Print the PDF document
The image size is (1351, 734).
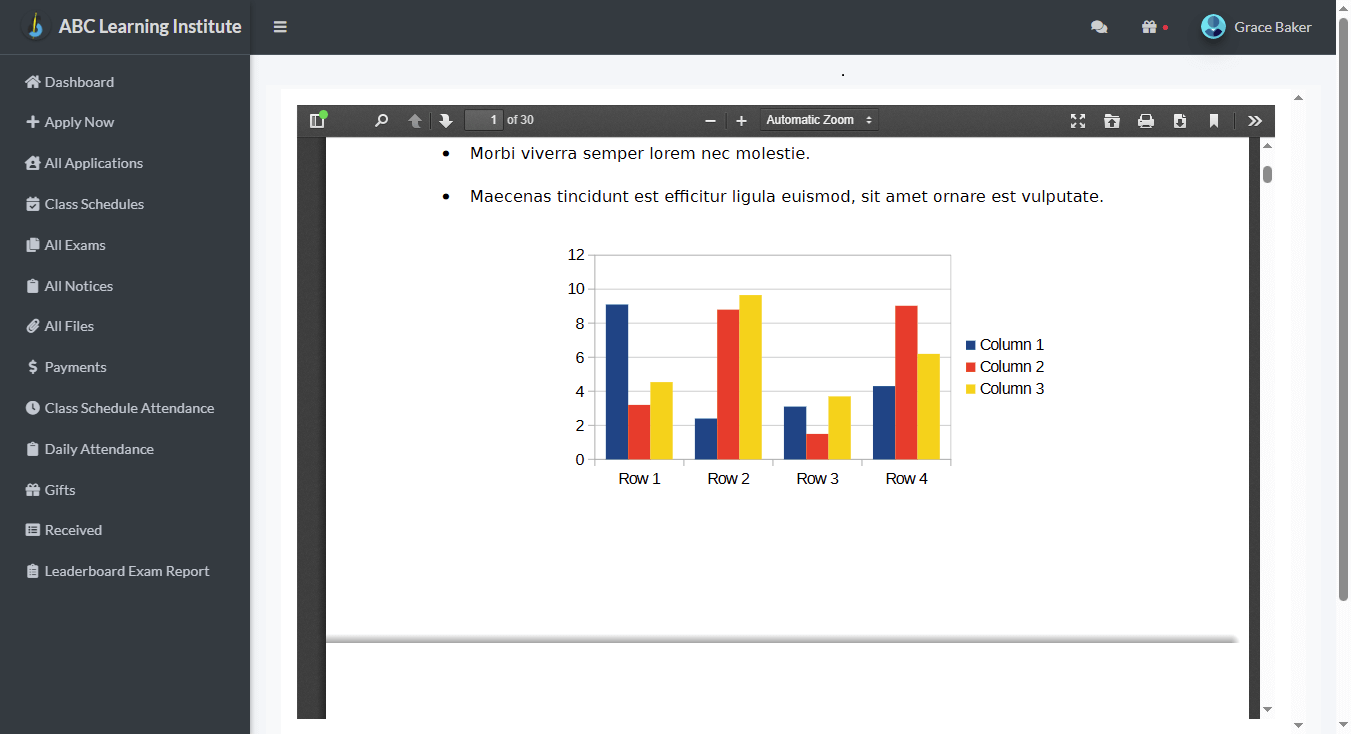coord(1146,121)
